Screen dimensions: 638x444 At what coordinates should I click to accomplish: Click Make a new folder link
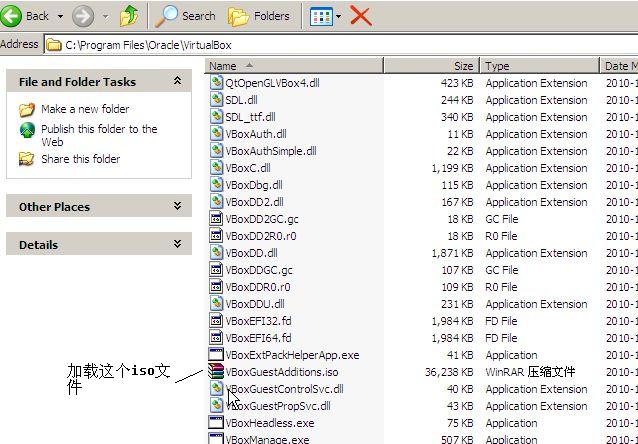pos(85,109)
